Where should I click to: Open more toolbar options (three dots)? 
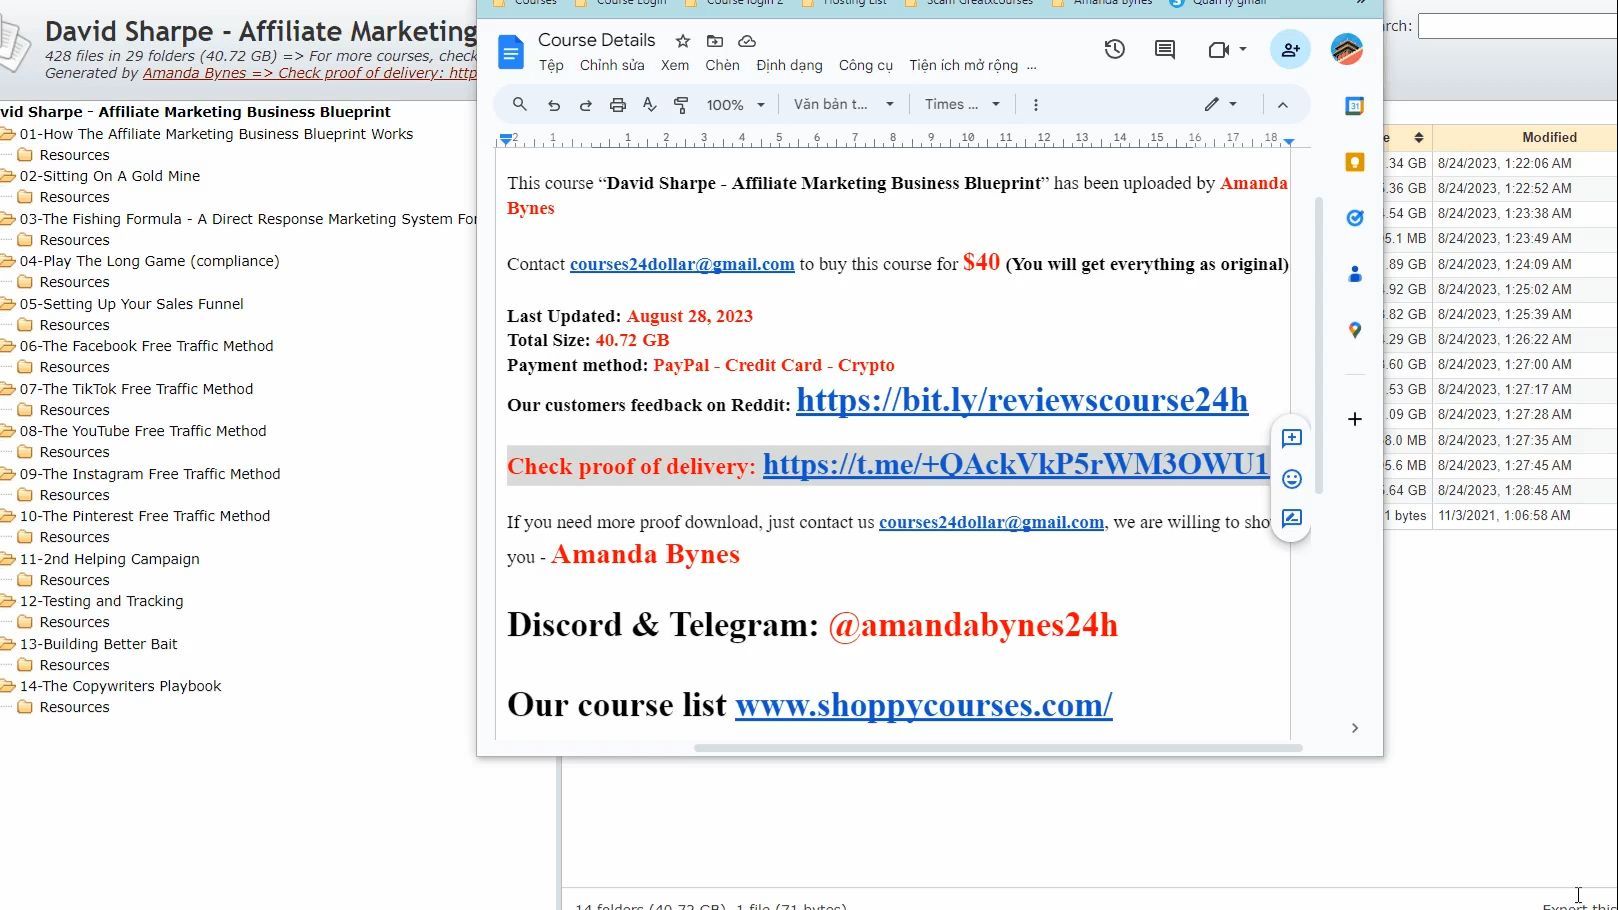coord(1036,104)
